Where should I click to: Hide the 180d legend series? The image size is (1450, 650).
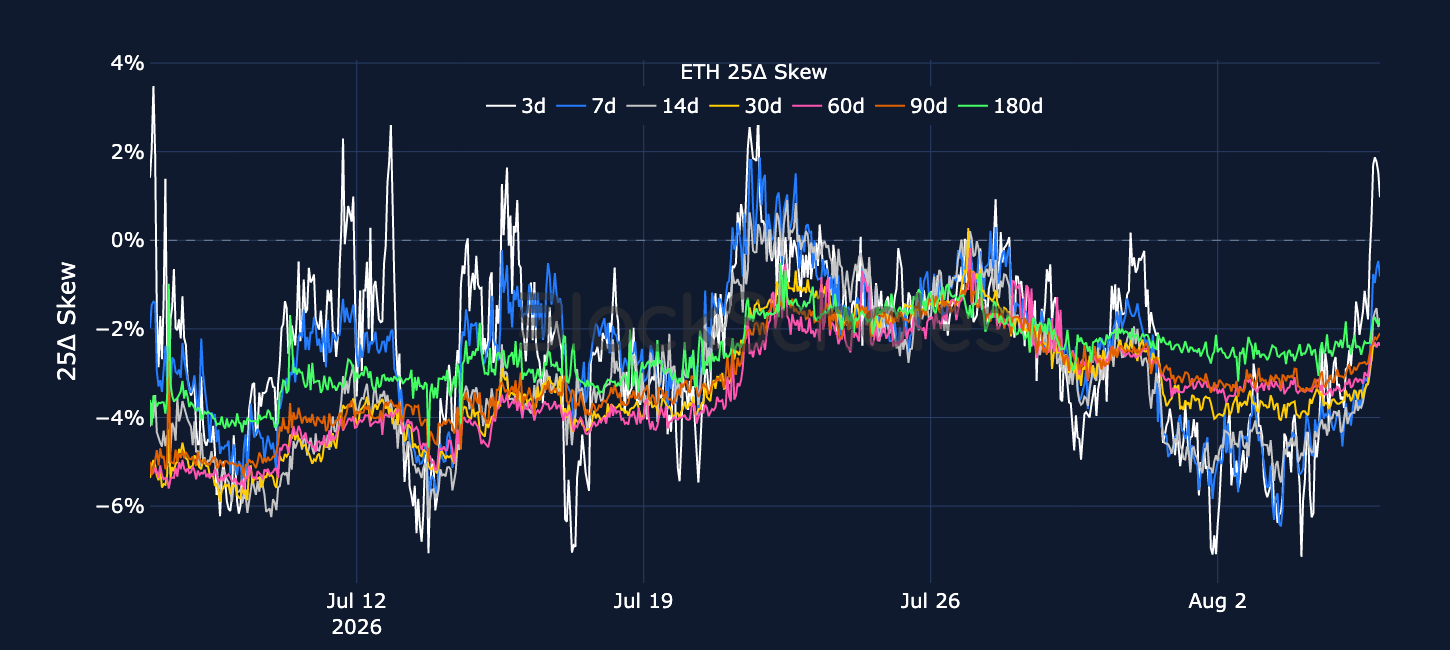tap(1000, 105)
